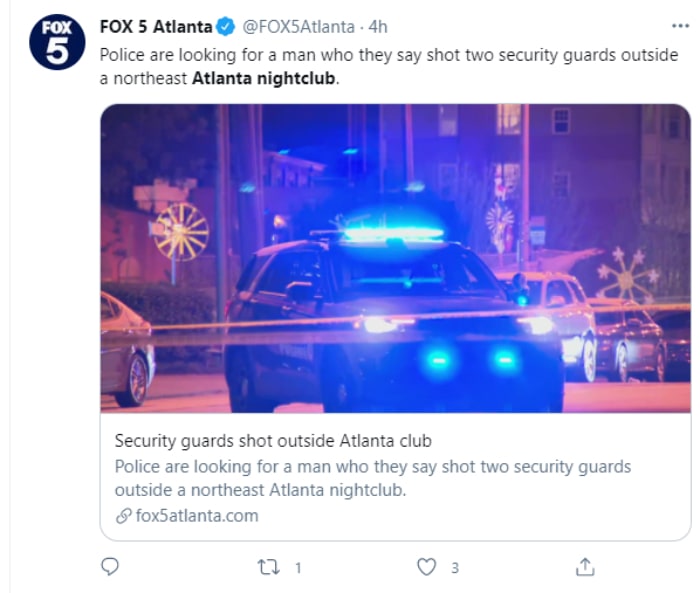
Task: Open the police car article image
Action: pos(396,259)
